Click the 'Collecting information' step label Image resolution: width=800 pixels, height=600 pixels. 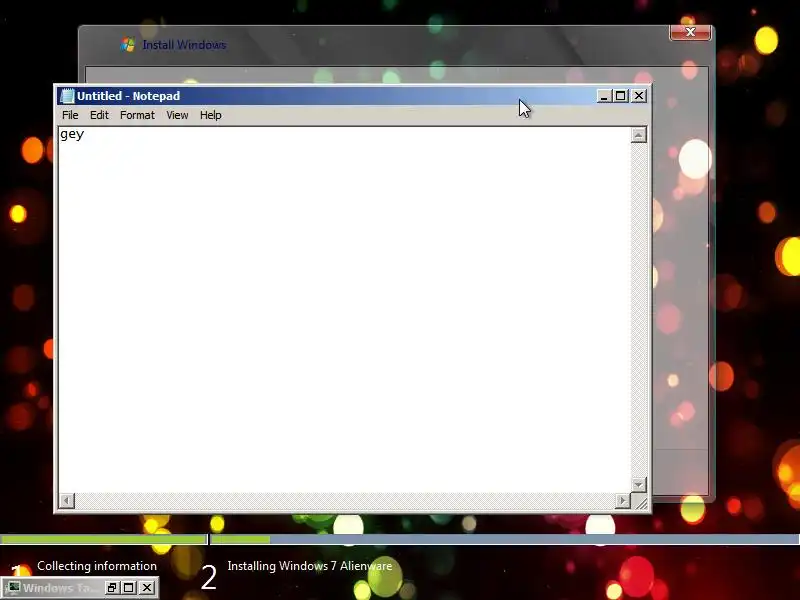coord(97,566)
